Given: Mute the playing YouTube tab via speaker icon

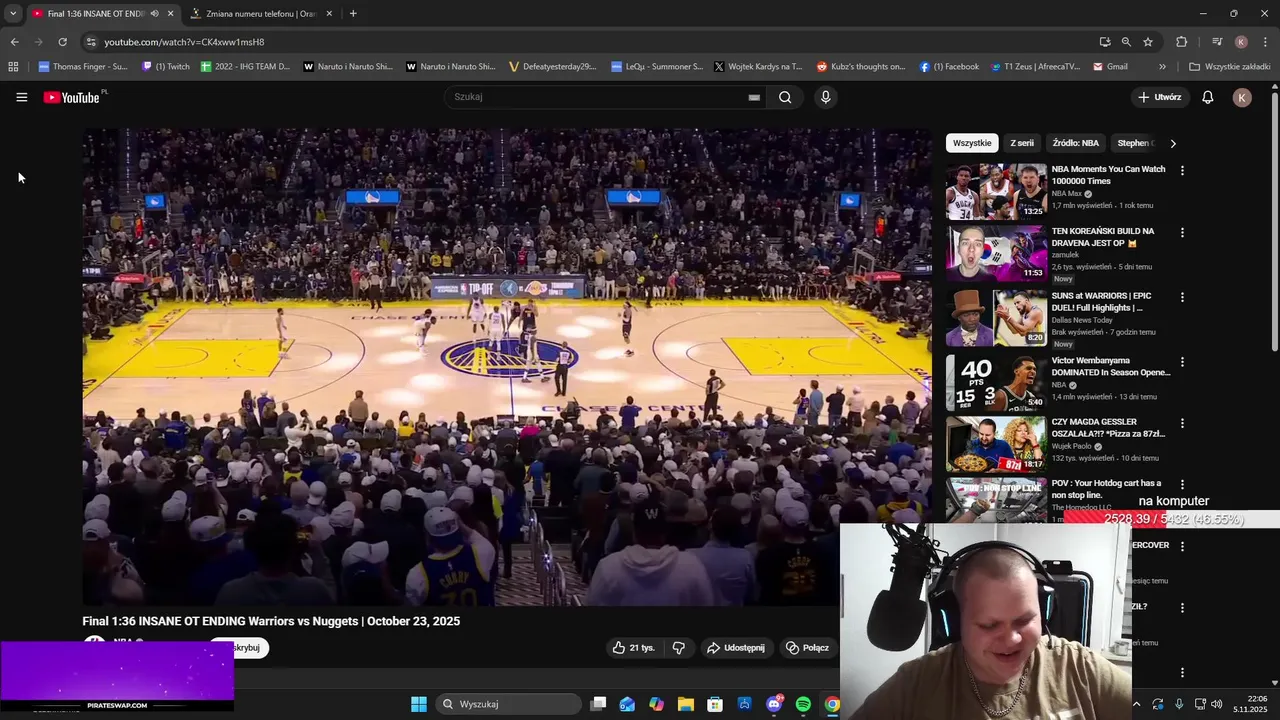Looking at the screenshot, I should tap(154, 14).
